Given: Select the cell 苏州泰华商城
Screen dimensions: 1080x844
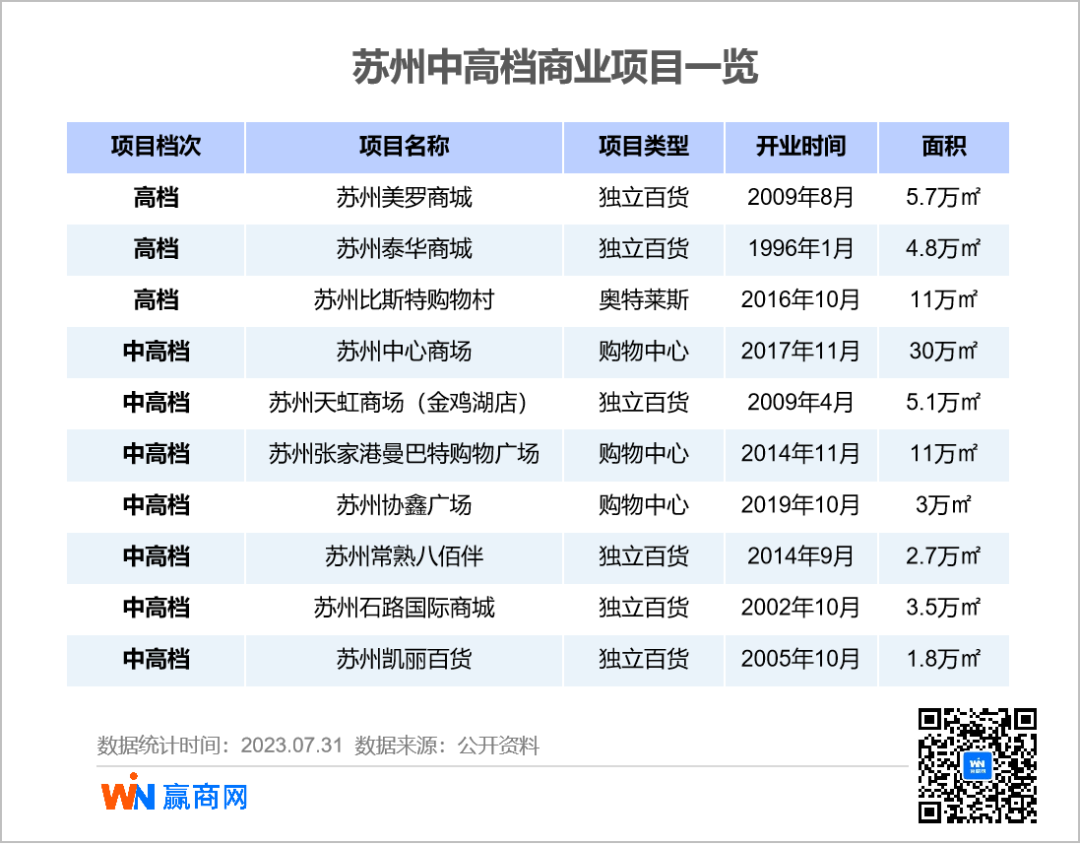Looking at the screenshot, I should (x=404, y=249).
